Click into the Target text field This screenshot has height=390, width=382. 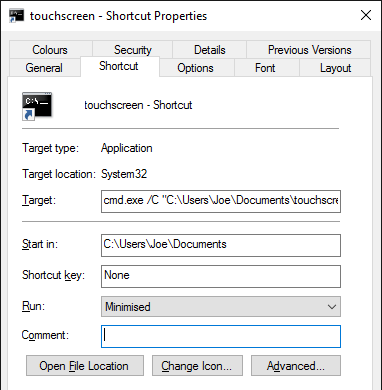pos(221,201)
